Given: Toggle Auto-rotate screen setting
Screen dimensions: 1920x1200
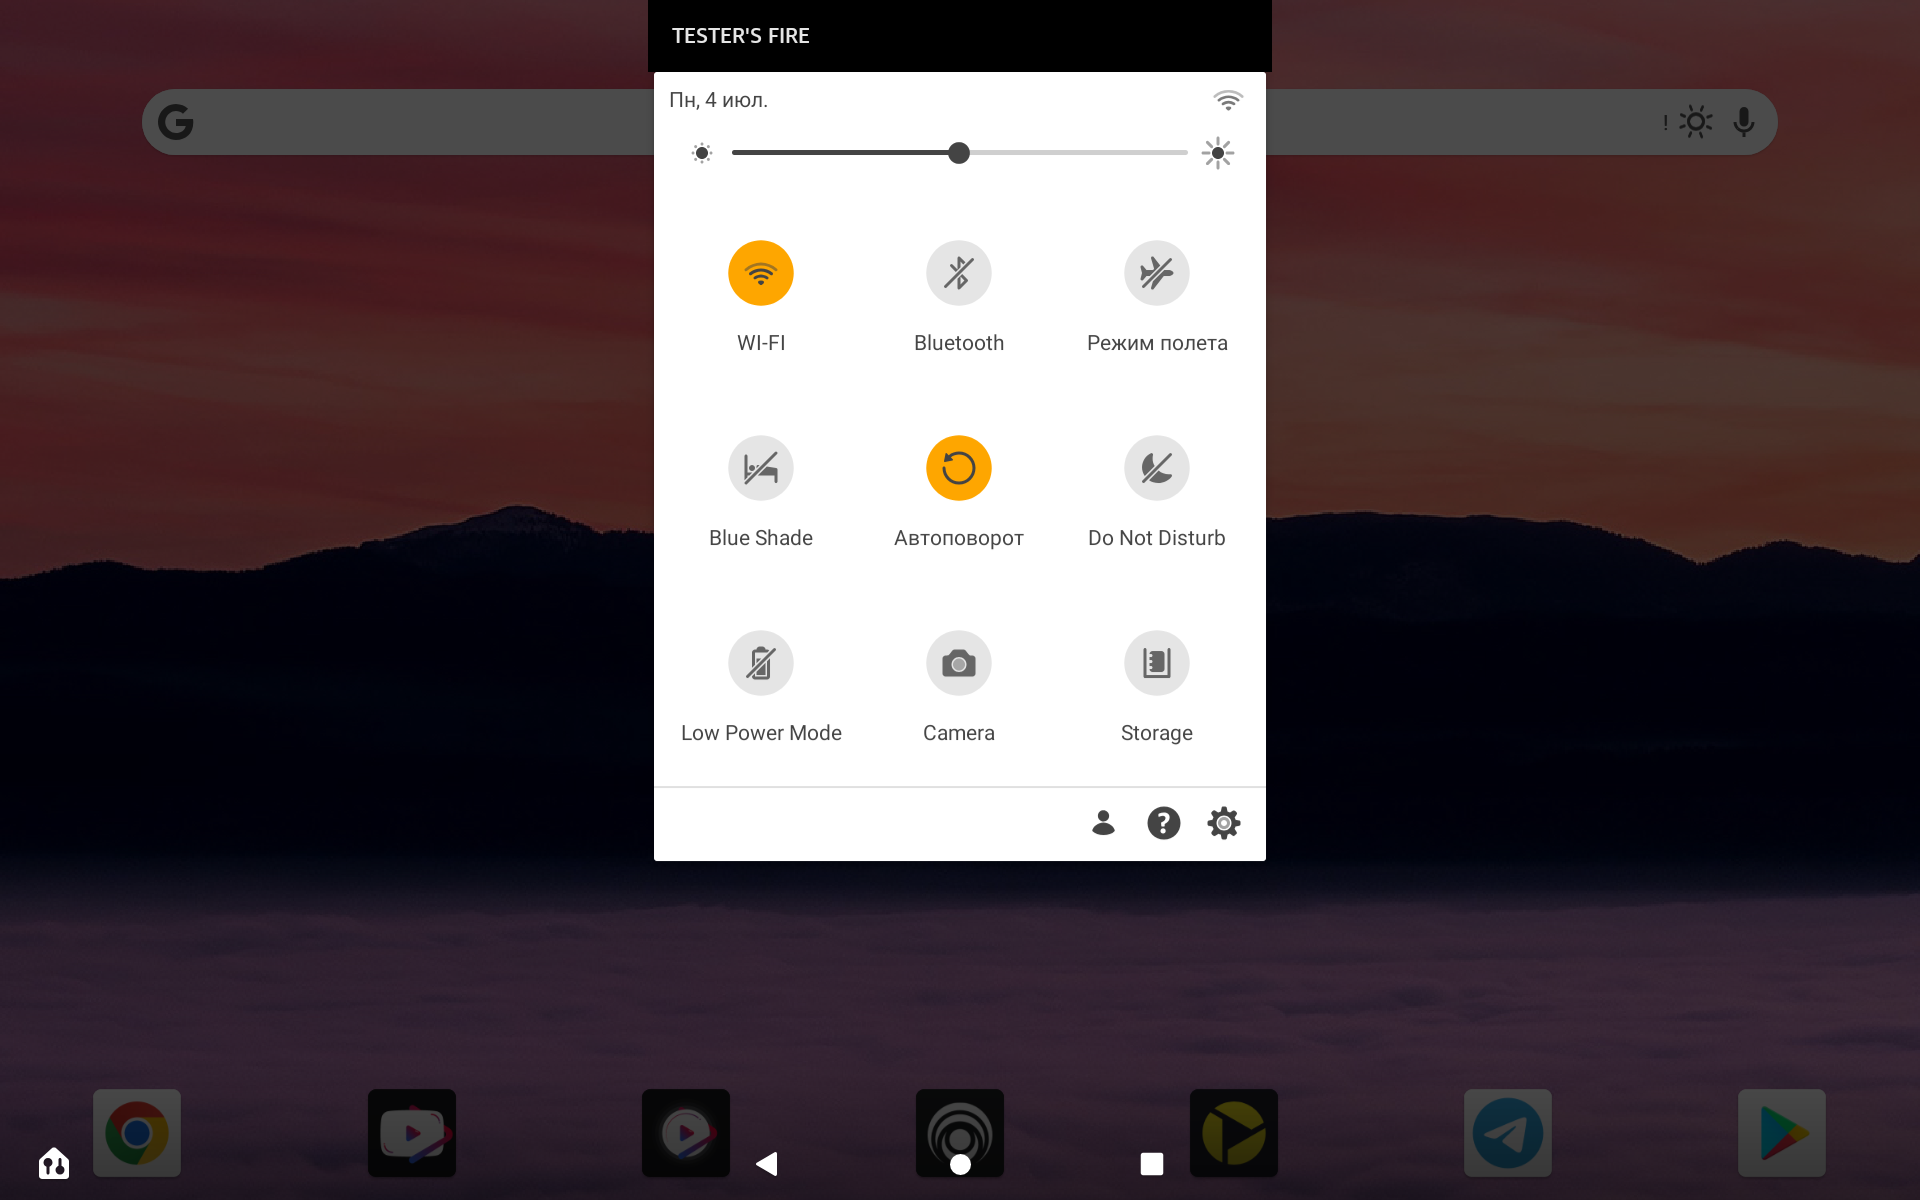Looking at the screenshot, I should (959, 467).
